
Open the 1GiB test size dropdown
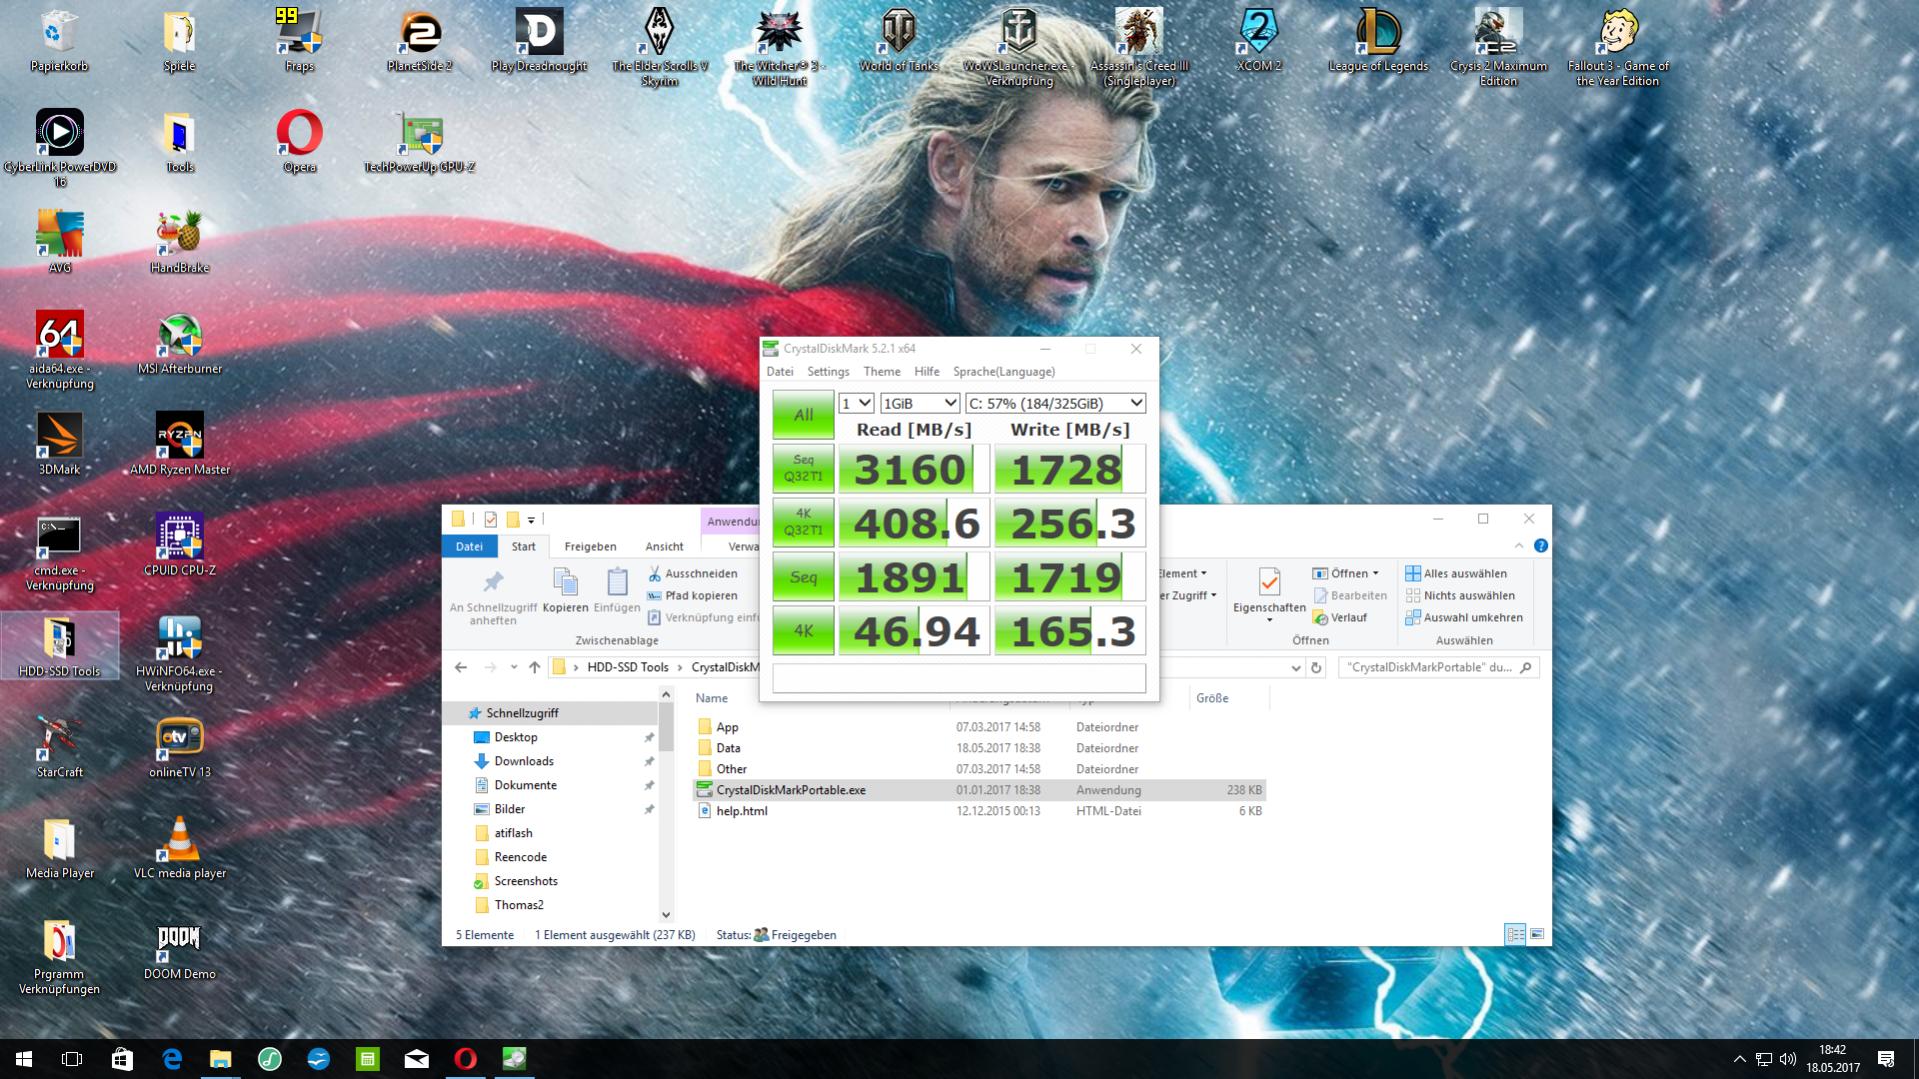(920, 403)
